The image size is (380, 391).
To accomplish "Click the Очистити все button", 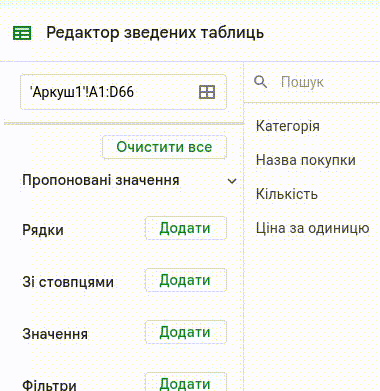I will pos(164,147).
